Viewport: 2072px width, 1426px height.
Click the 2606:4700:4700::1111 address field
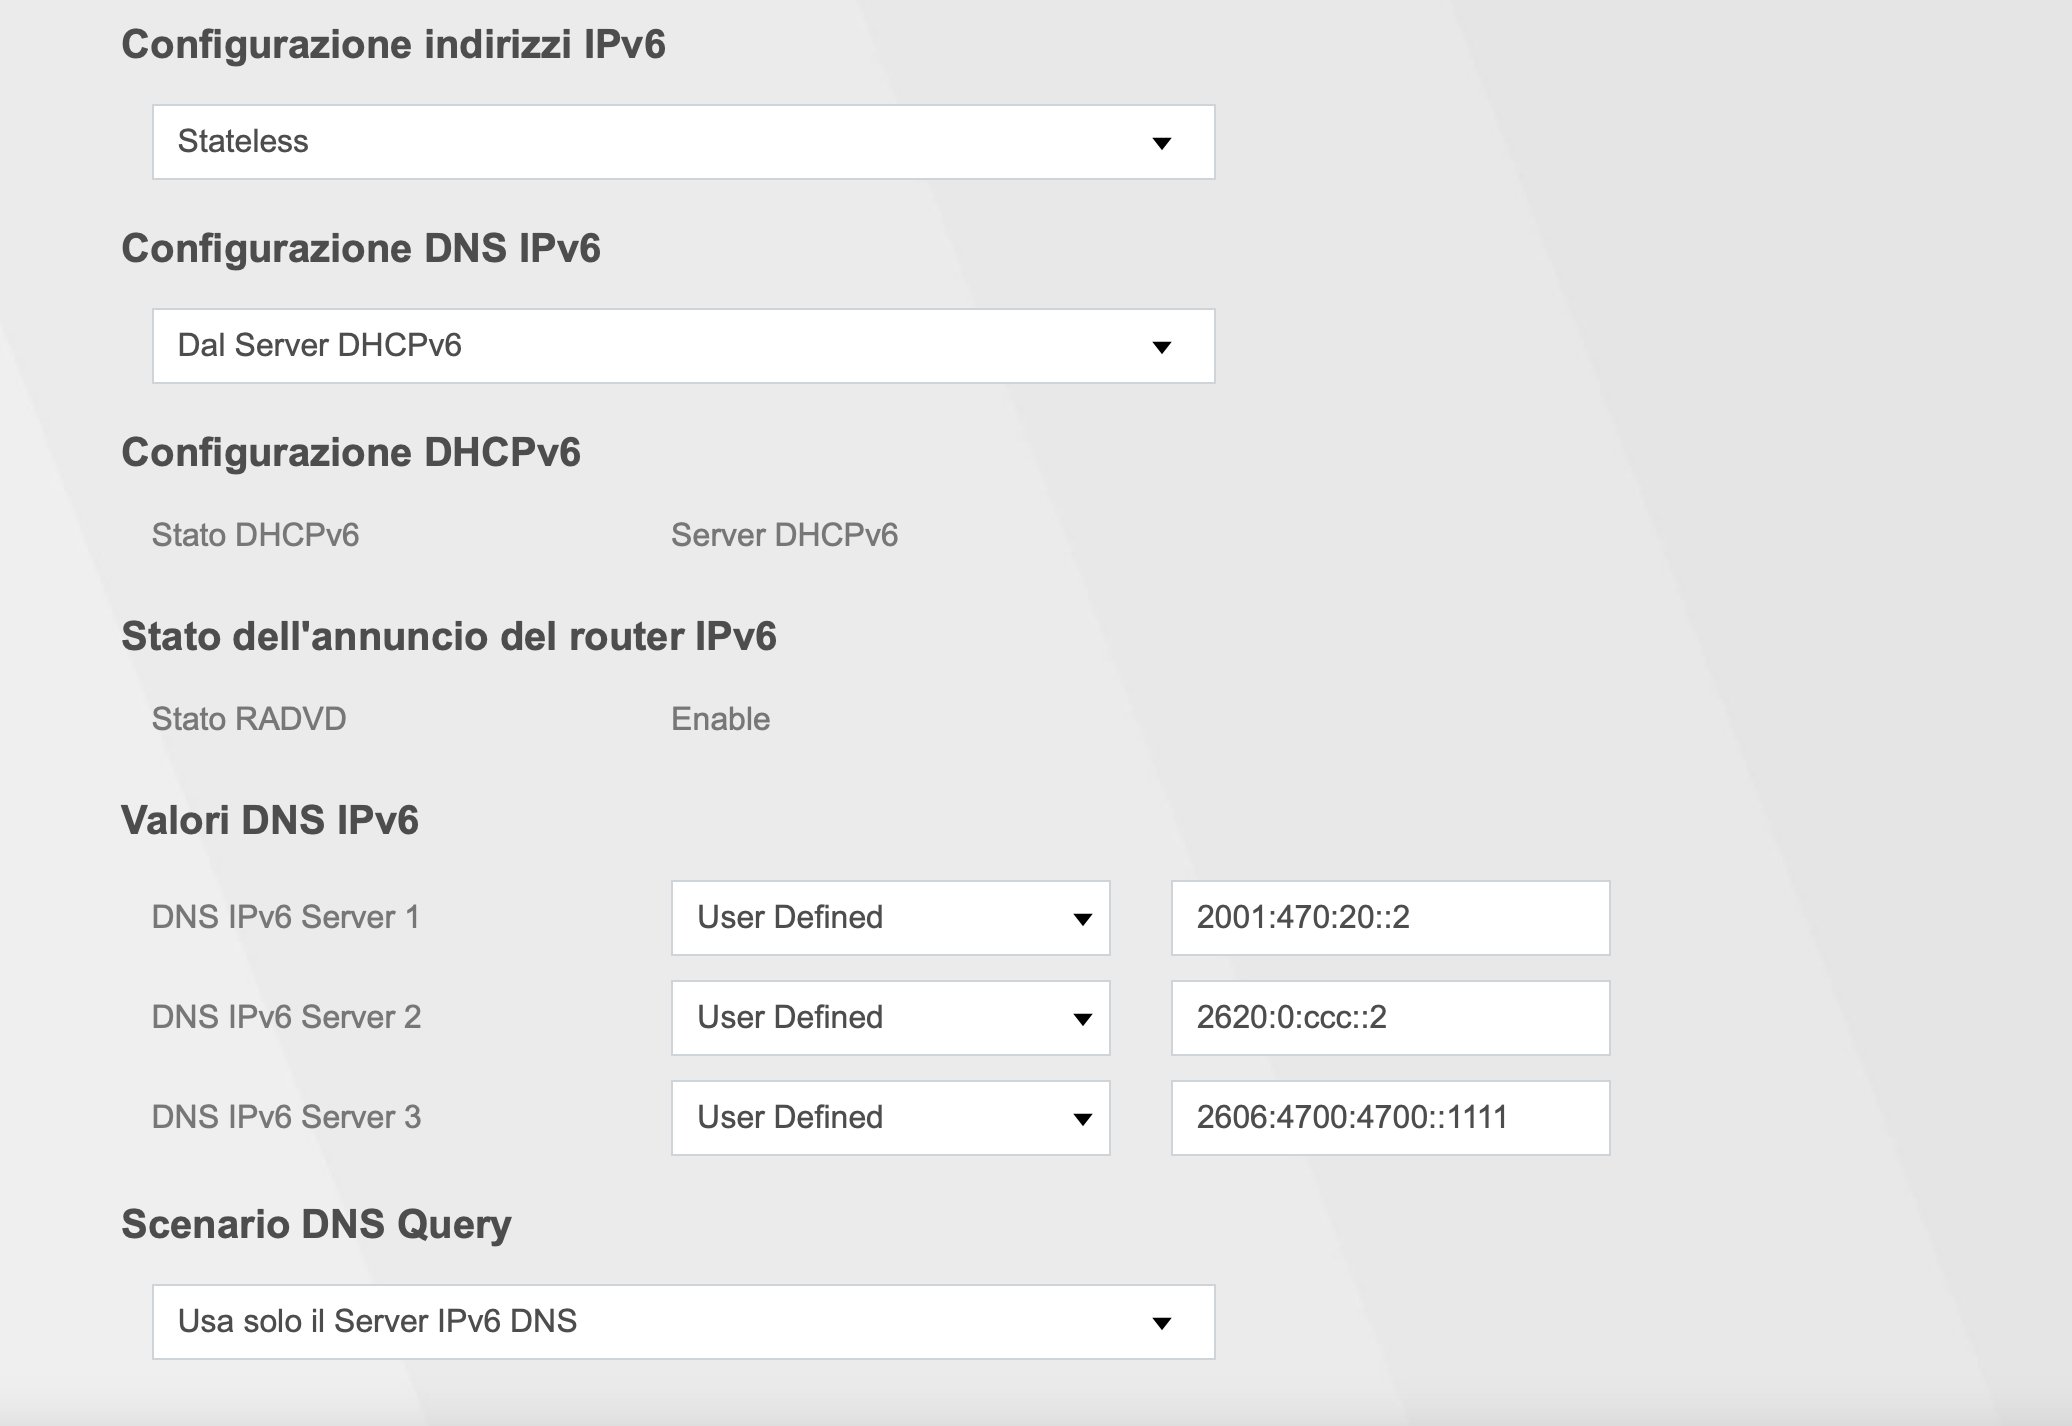(x=1390, y=1118)
